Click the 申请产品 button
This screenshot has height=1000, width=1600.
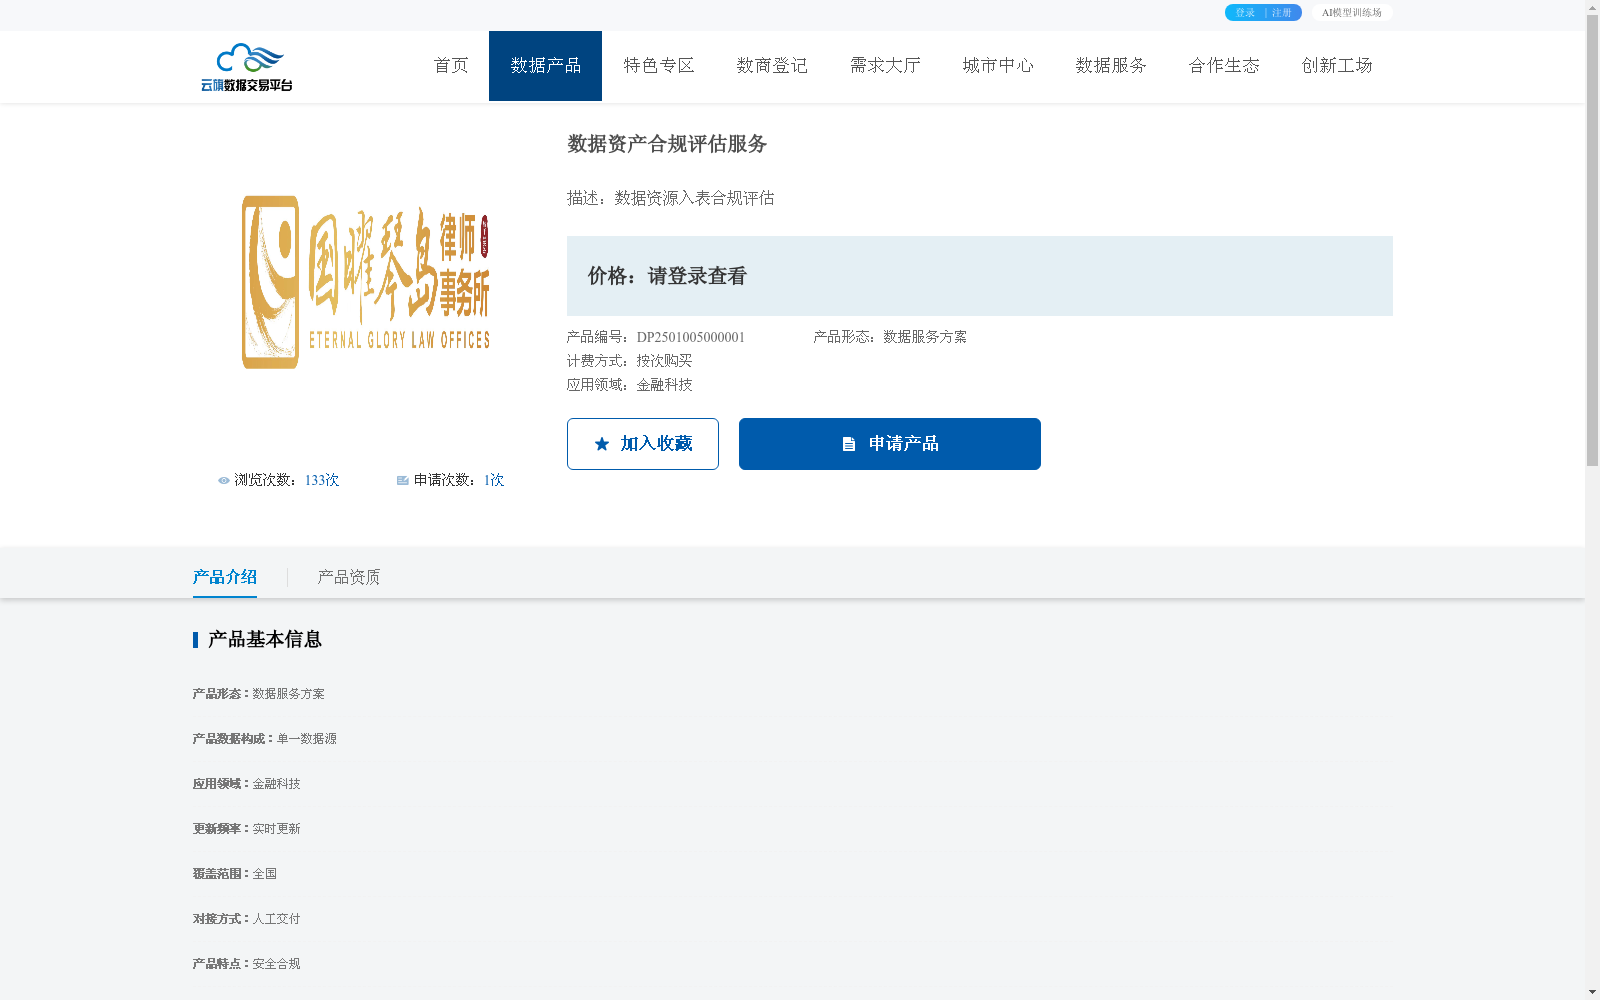tap(890, 444)
